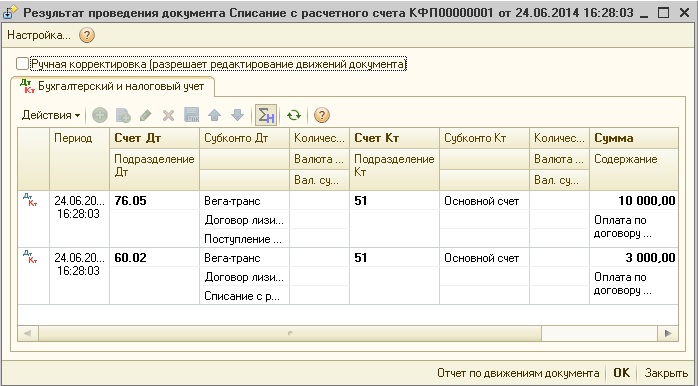Toggle the sigma tax accounting display button

tap(266, 115)
